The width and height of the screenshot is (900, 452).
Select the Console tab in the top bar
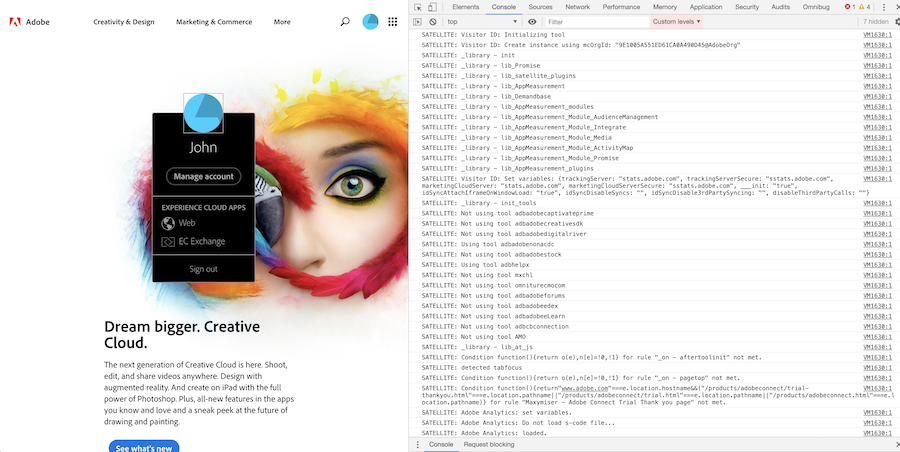(x=503, y=7)
